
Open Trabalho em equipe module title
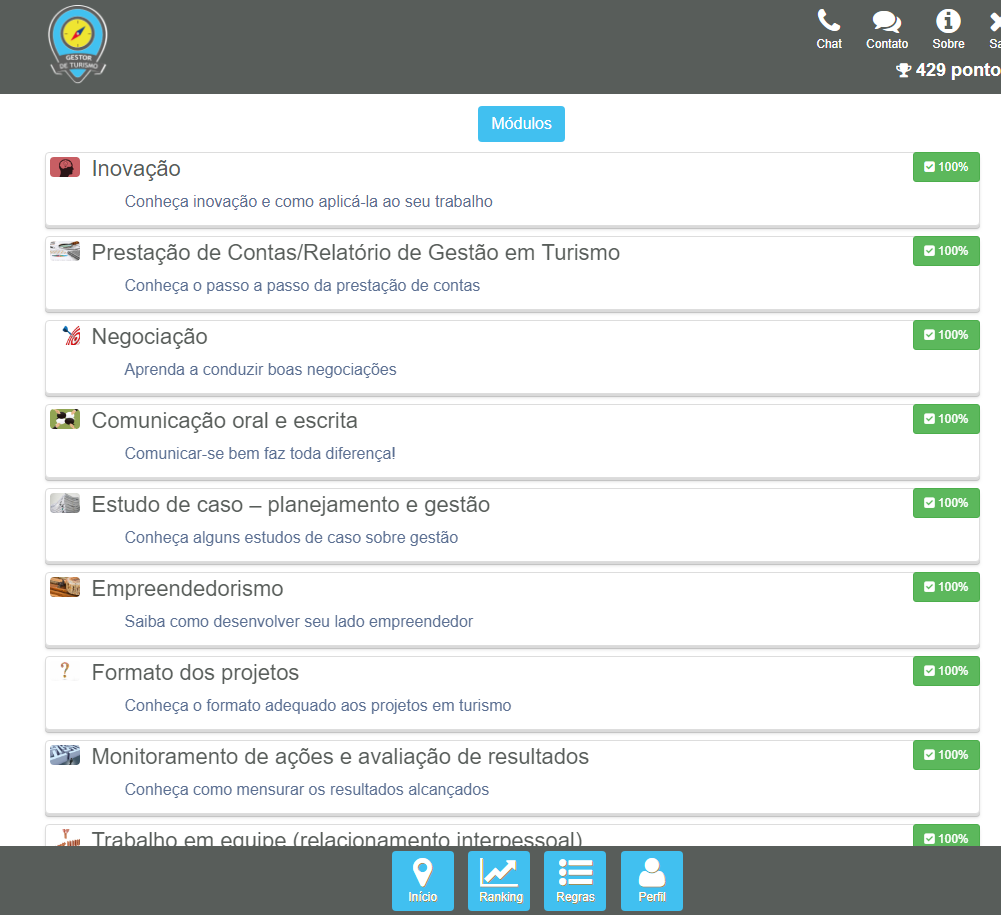337,838
